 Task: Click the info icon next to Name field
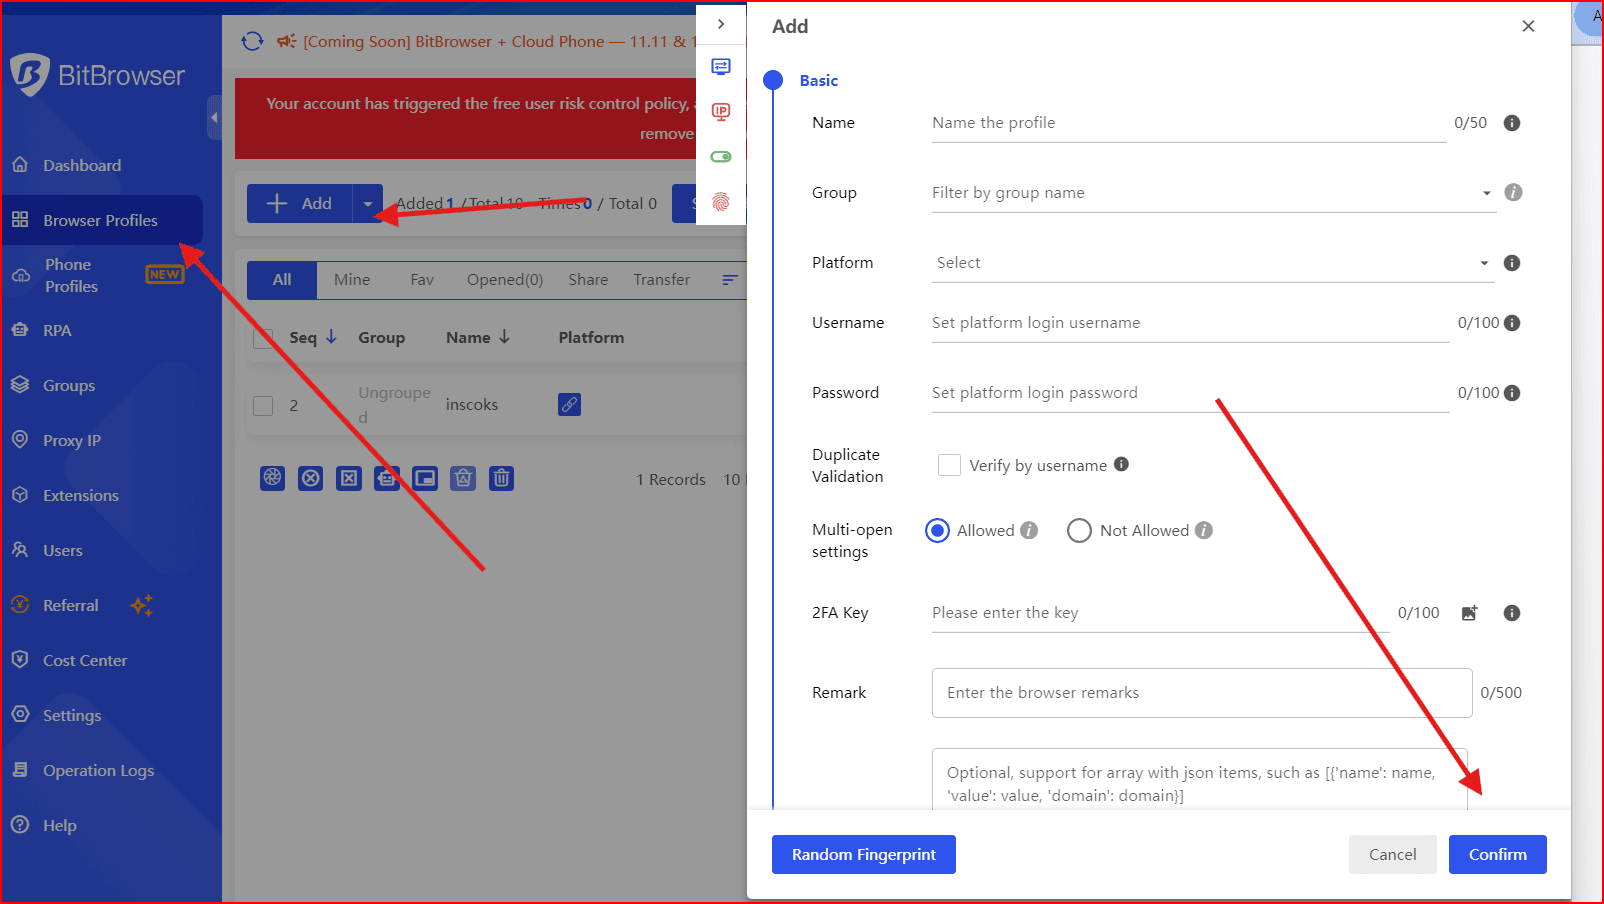click(1512, 123)
